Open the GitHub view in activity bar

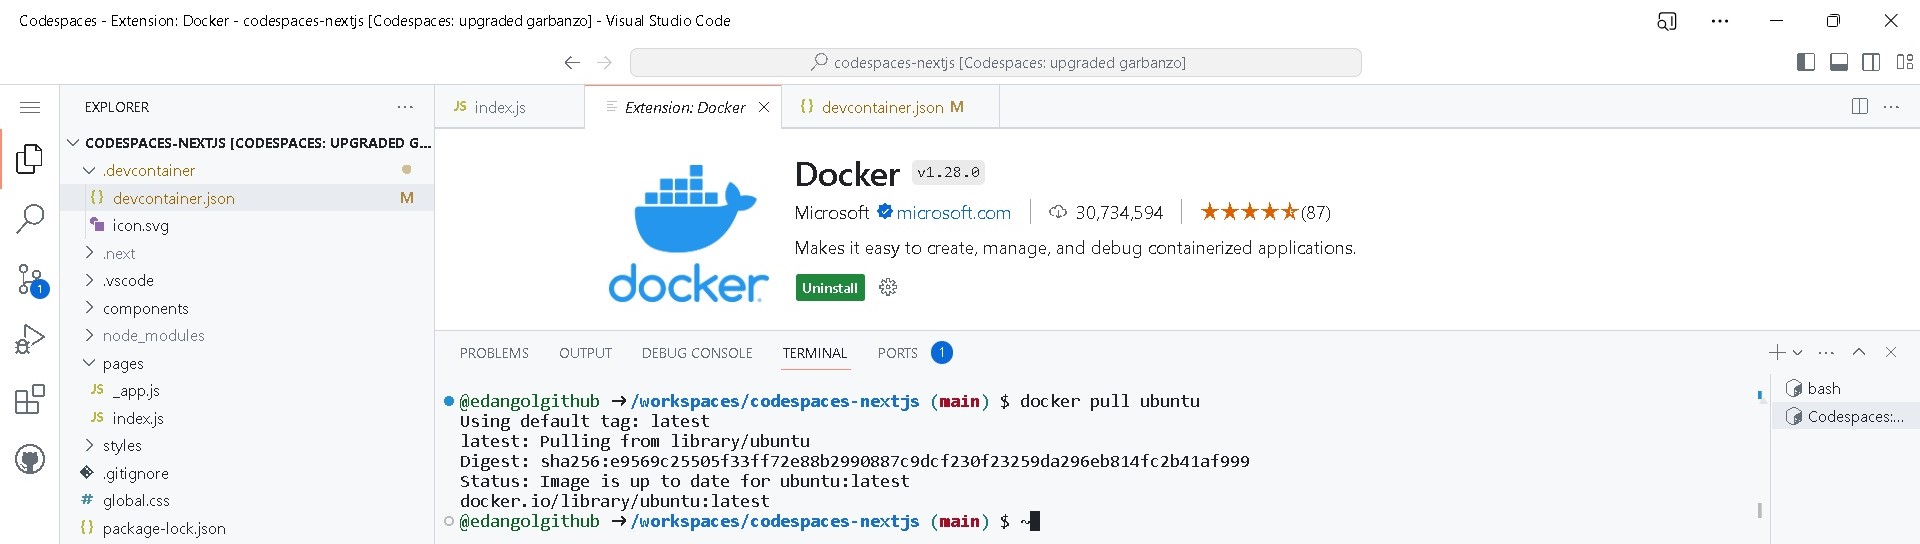point(30,460)
